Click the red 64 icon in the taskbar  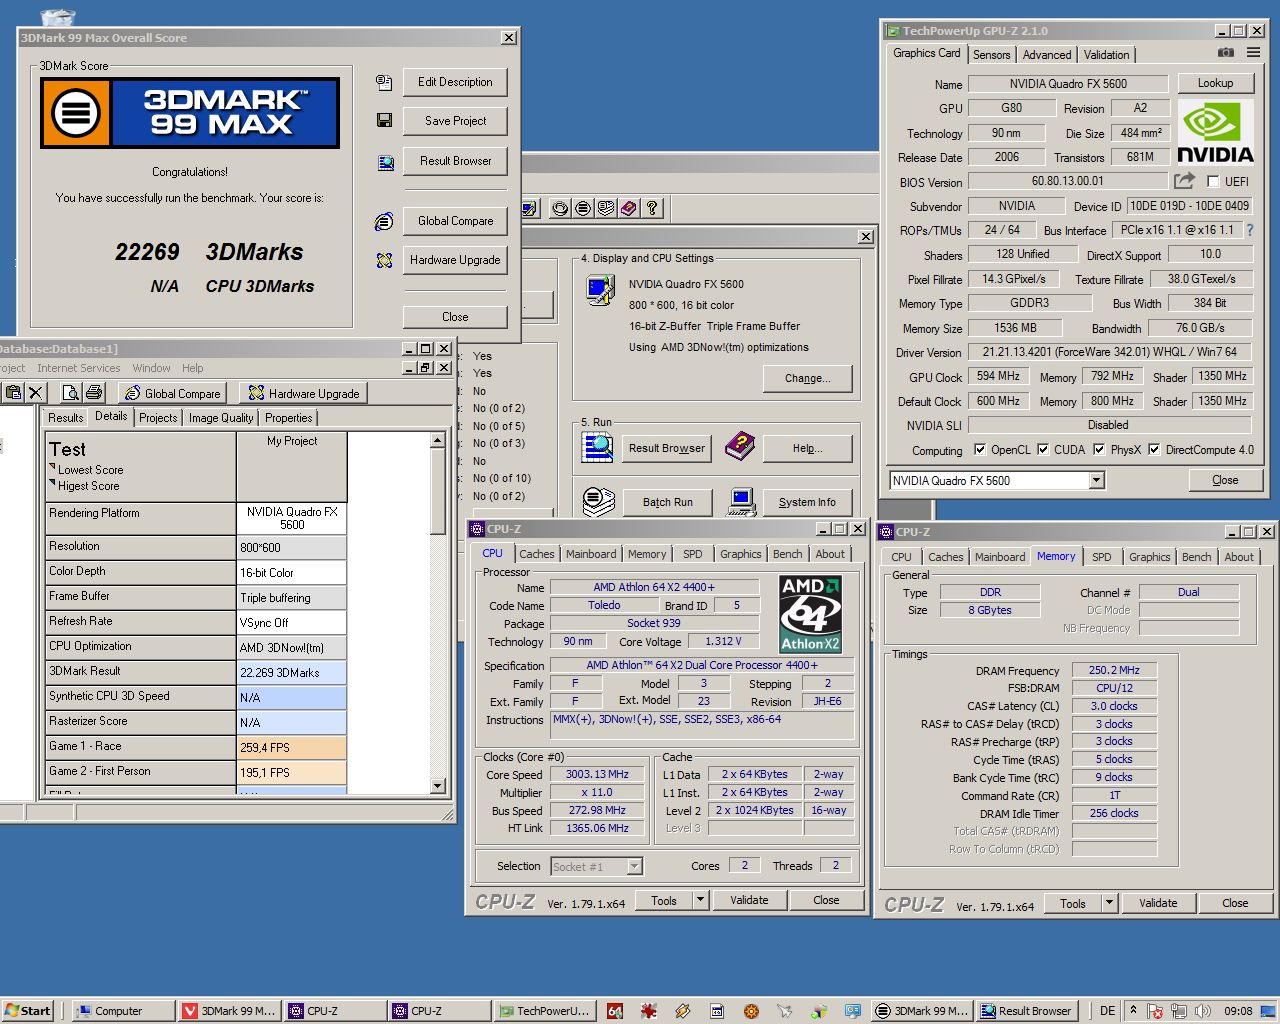[x=615, y=1011]
